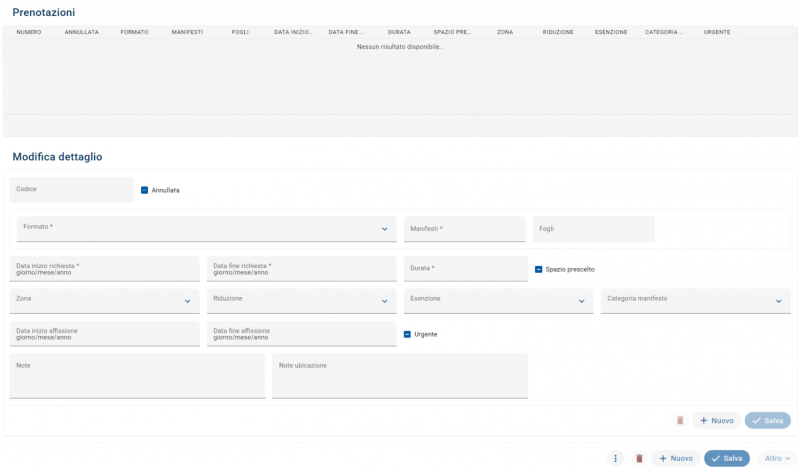Toggle the Annullata checkbox

(x=145, y=190)
